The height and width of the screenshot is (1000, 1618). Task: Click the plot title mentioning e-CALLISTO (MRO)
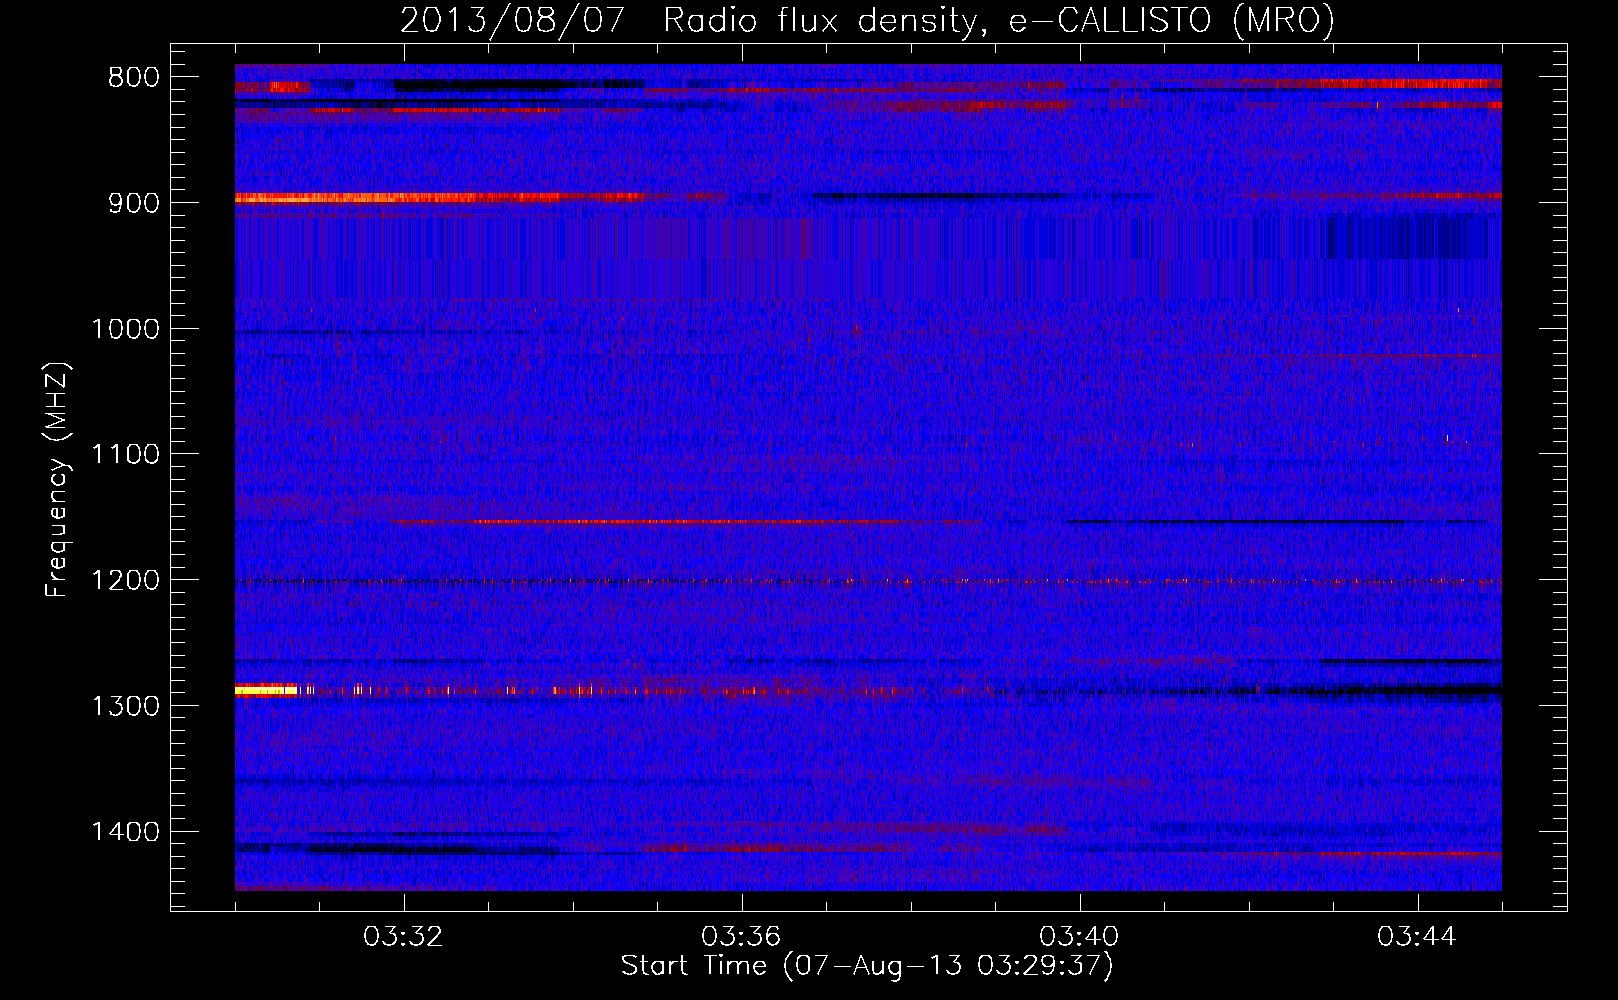pos(867,20)
